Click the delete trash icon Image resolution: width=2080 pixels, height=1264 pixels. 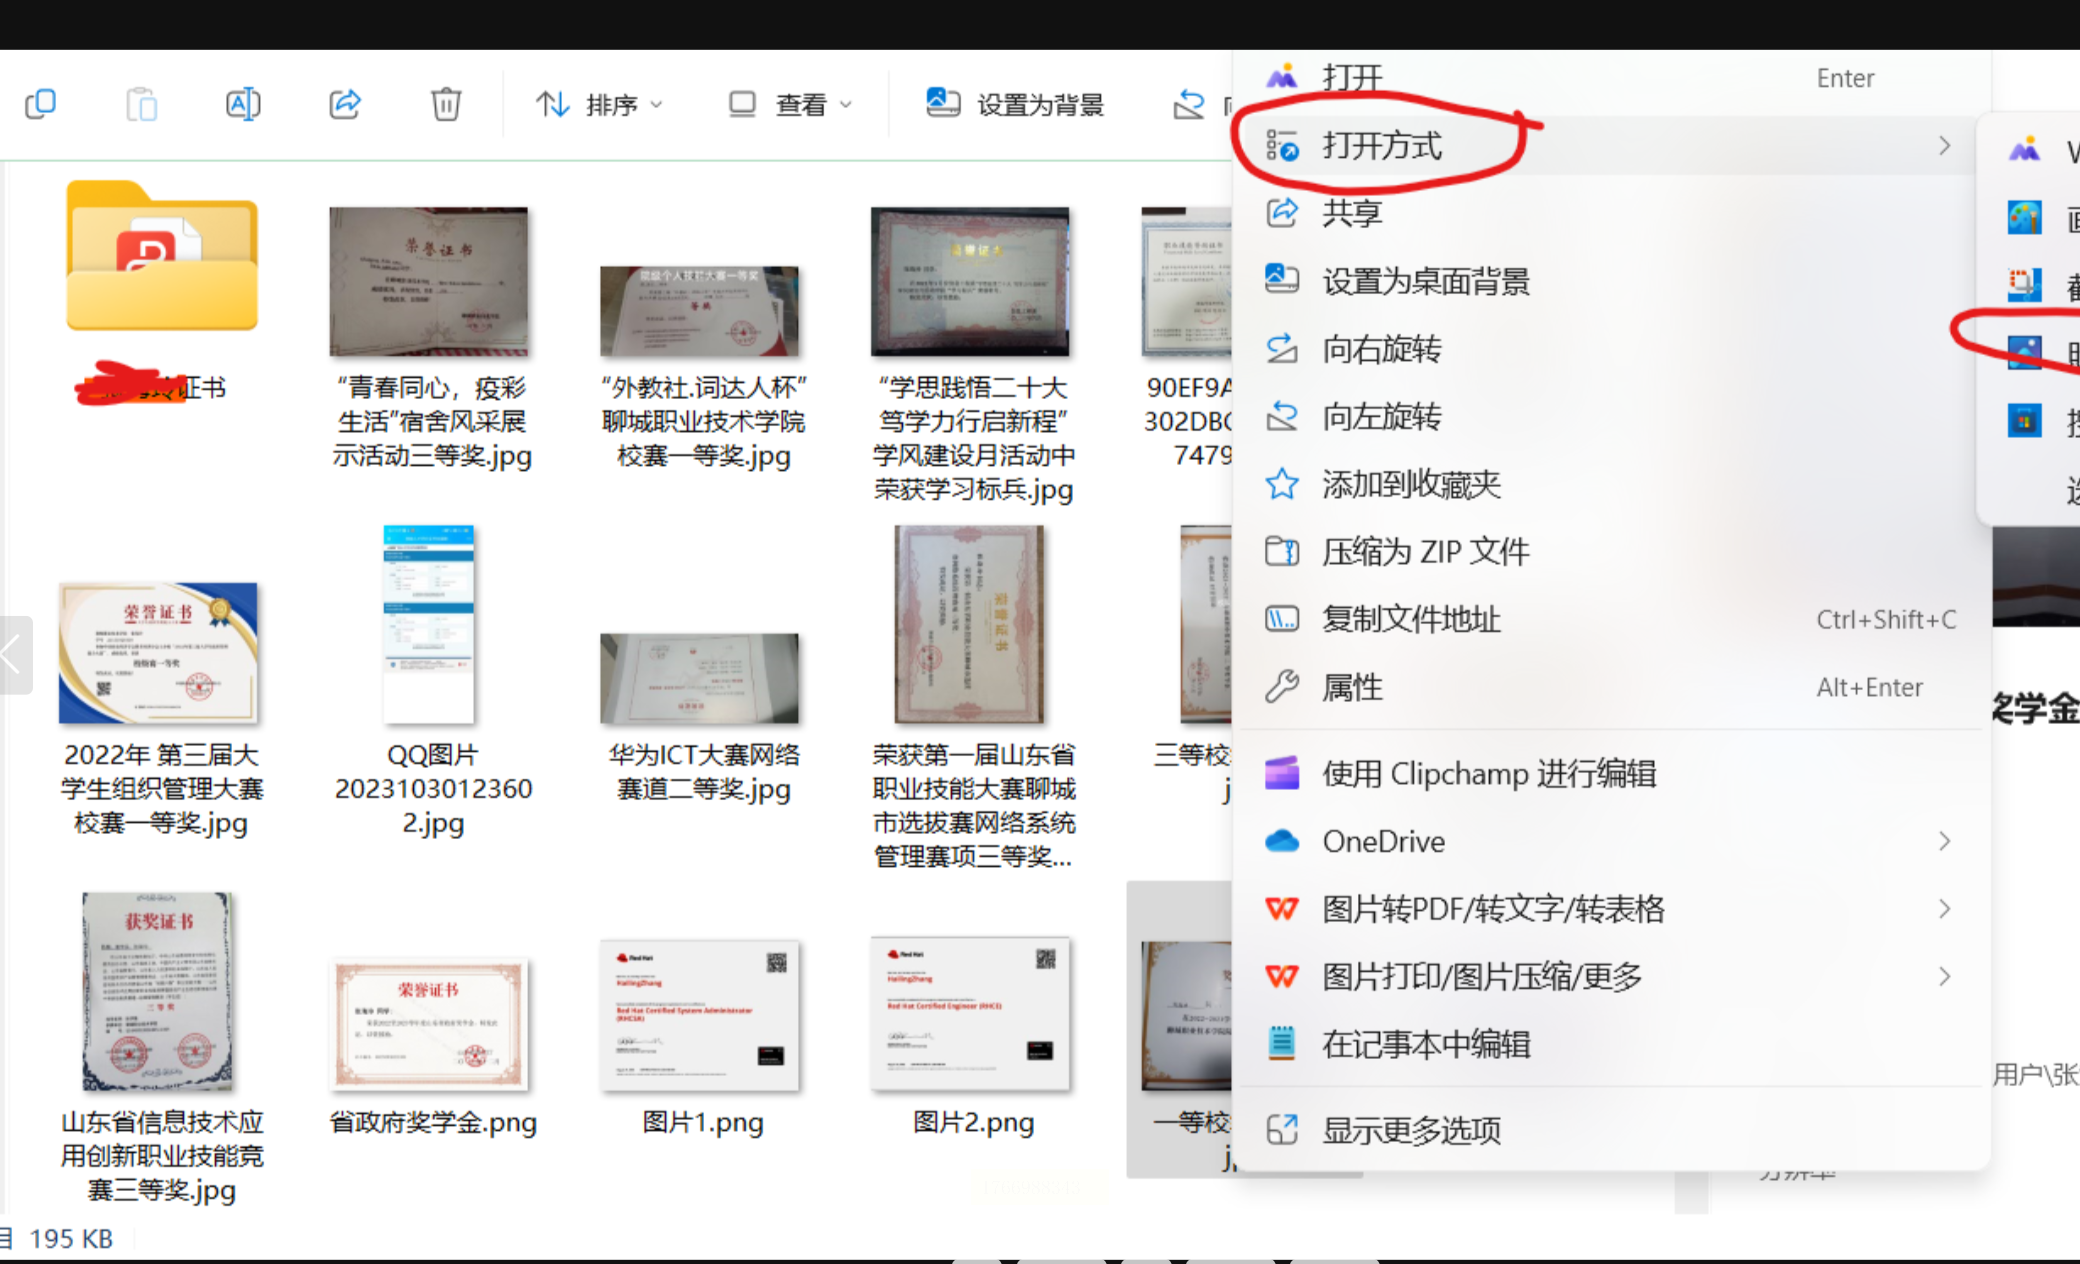446,104
